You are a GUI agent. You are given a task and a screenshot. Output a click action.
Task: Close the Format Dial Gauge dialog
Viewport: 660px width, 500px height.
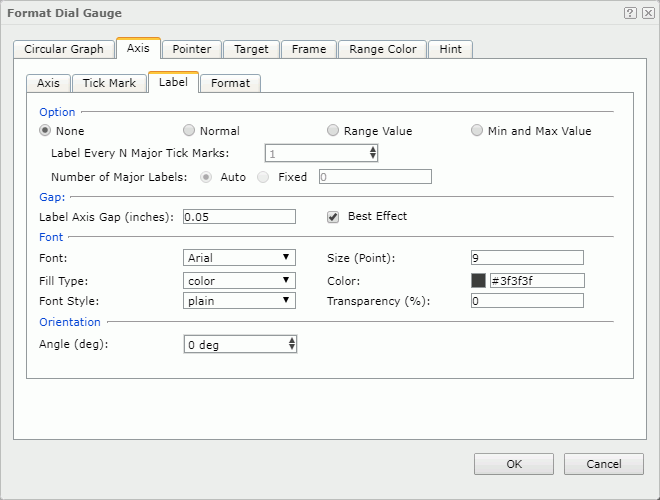coord(648,13)
